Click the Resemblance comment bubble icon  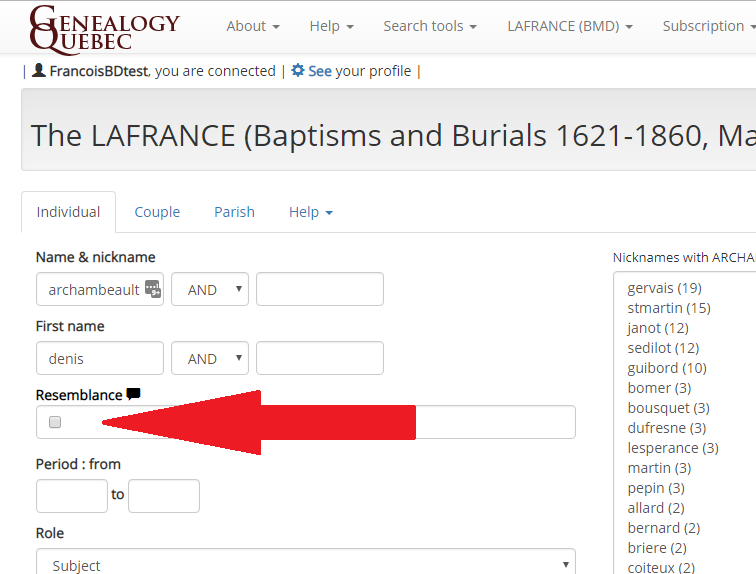point(133,394)
